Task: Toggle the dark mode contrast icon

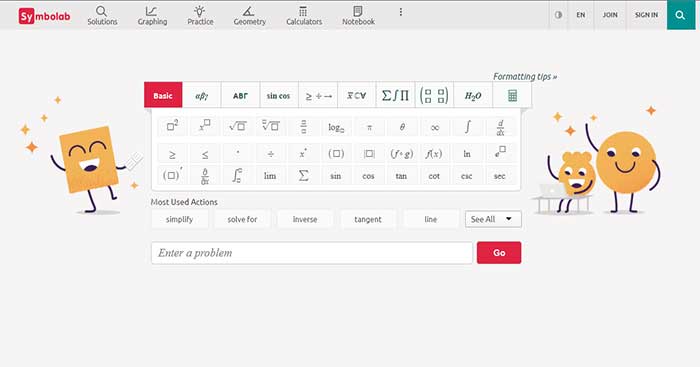Action: pyautogui.click(x=558, y=15)
